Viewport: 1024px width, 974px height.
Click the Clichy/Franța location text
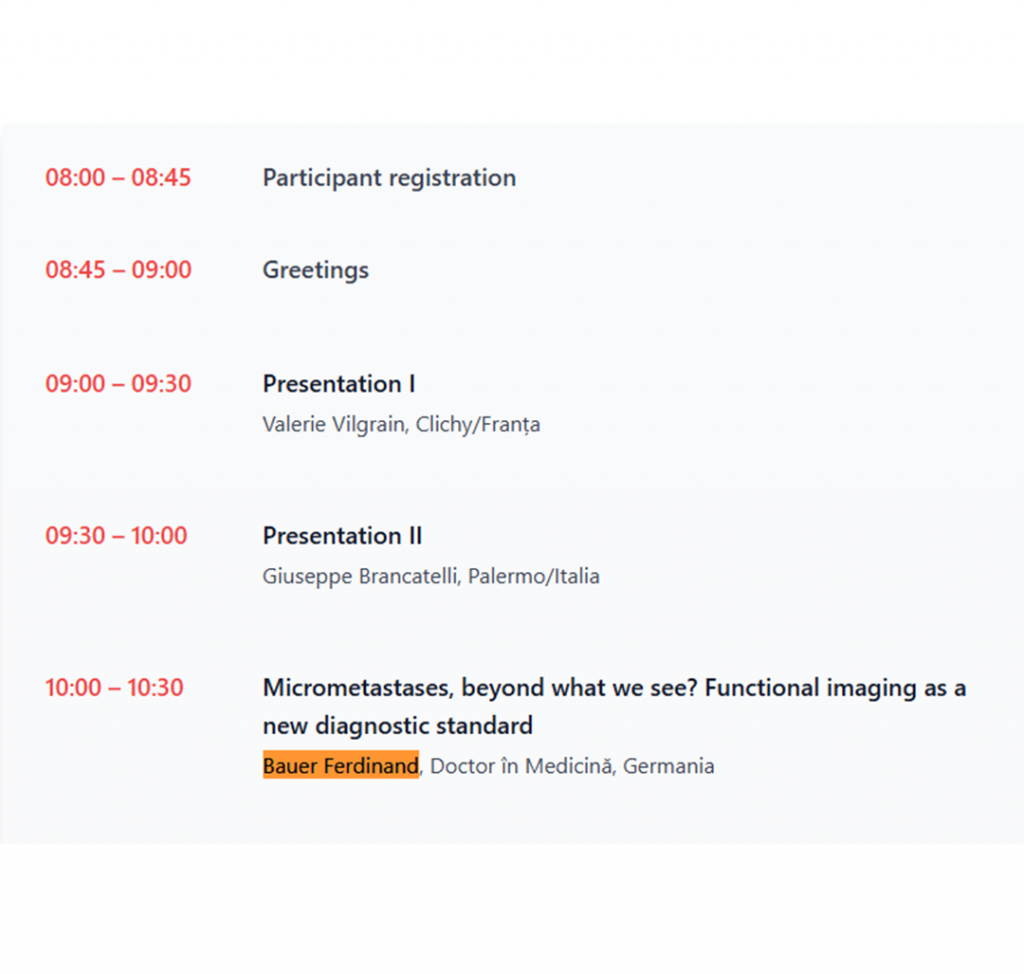tap(478, 424)
